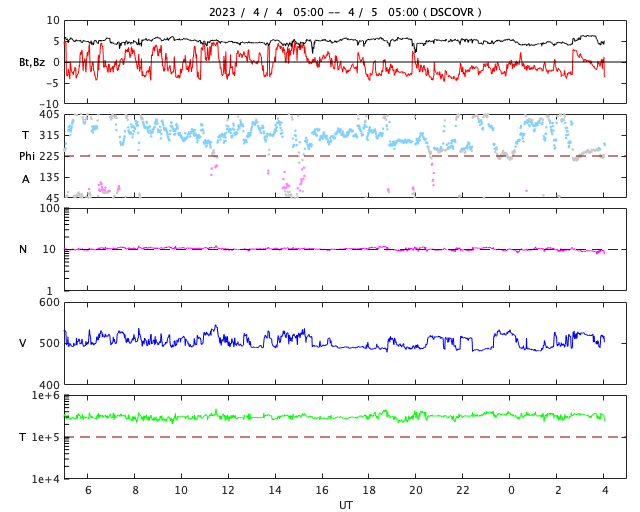The image size is (640, 512).
Task: Click the 100 tick label on density axis
Action: (x=49, y=208)
